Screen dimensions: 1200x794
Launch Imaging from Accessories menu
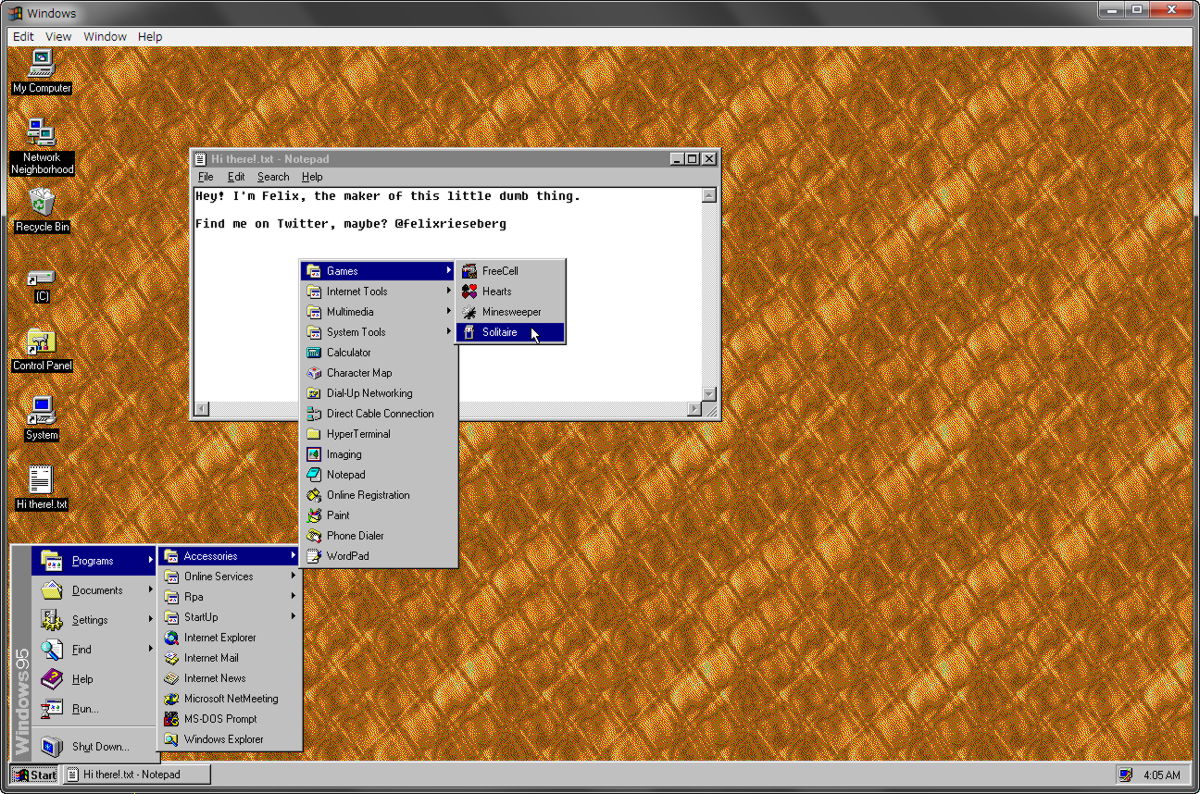click(378, 454)
